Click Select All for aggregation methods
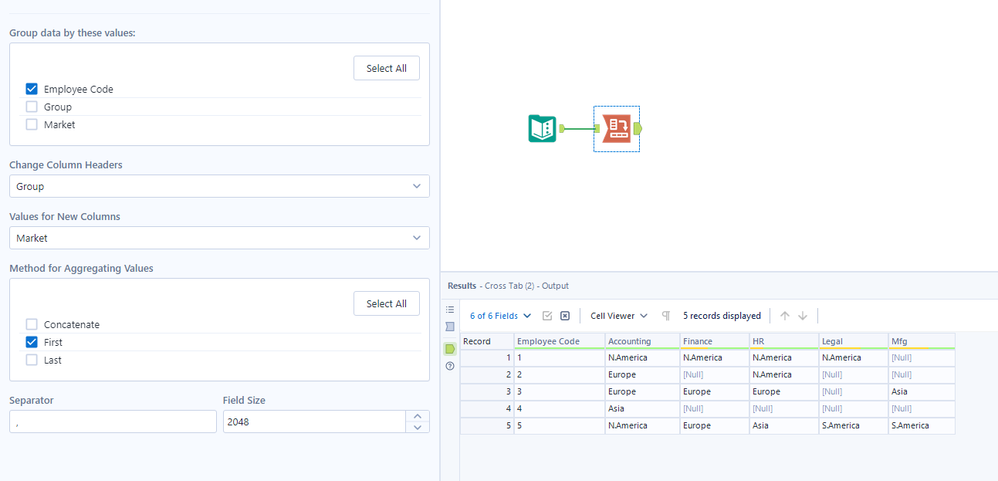998x481 pixels. click(x=386, y=303)
